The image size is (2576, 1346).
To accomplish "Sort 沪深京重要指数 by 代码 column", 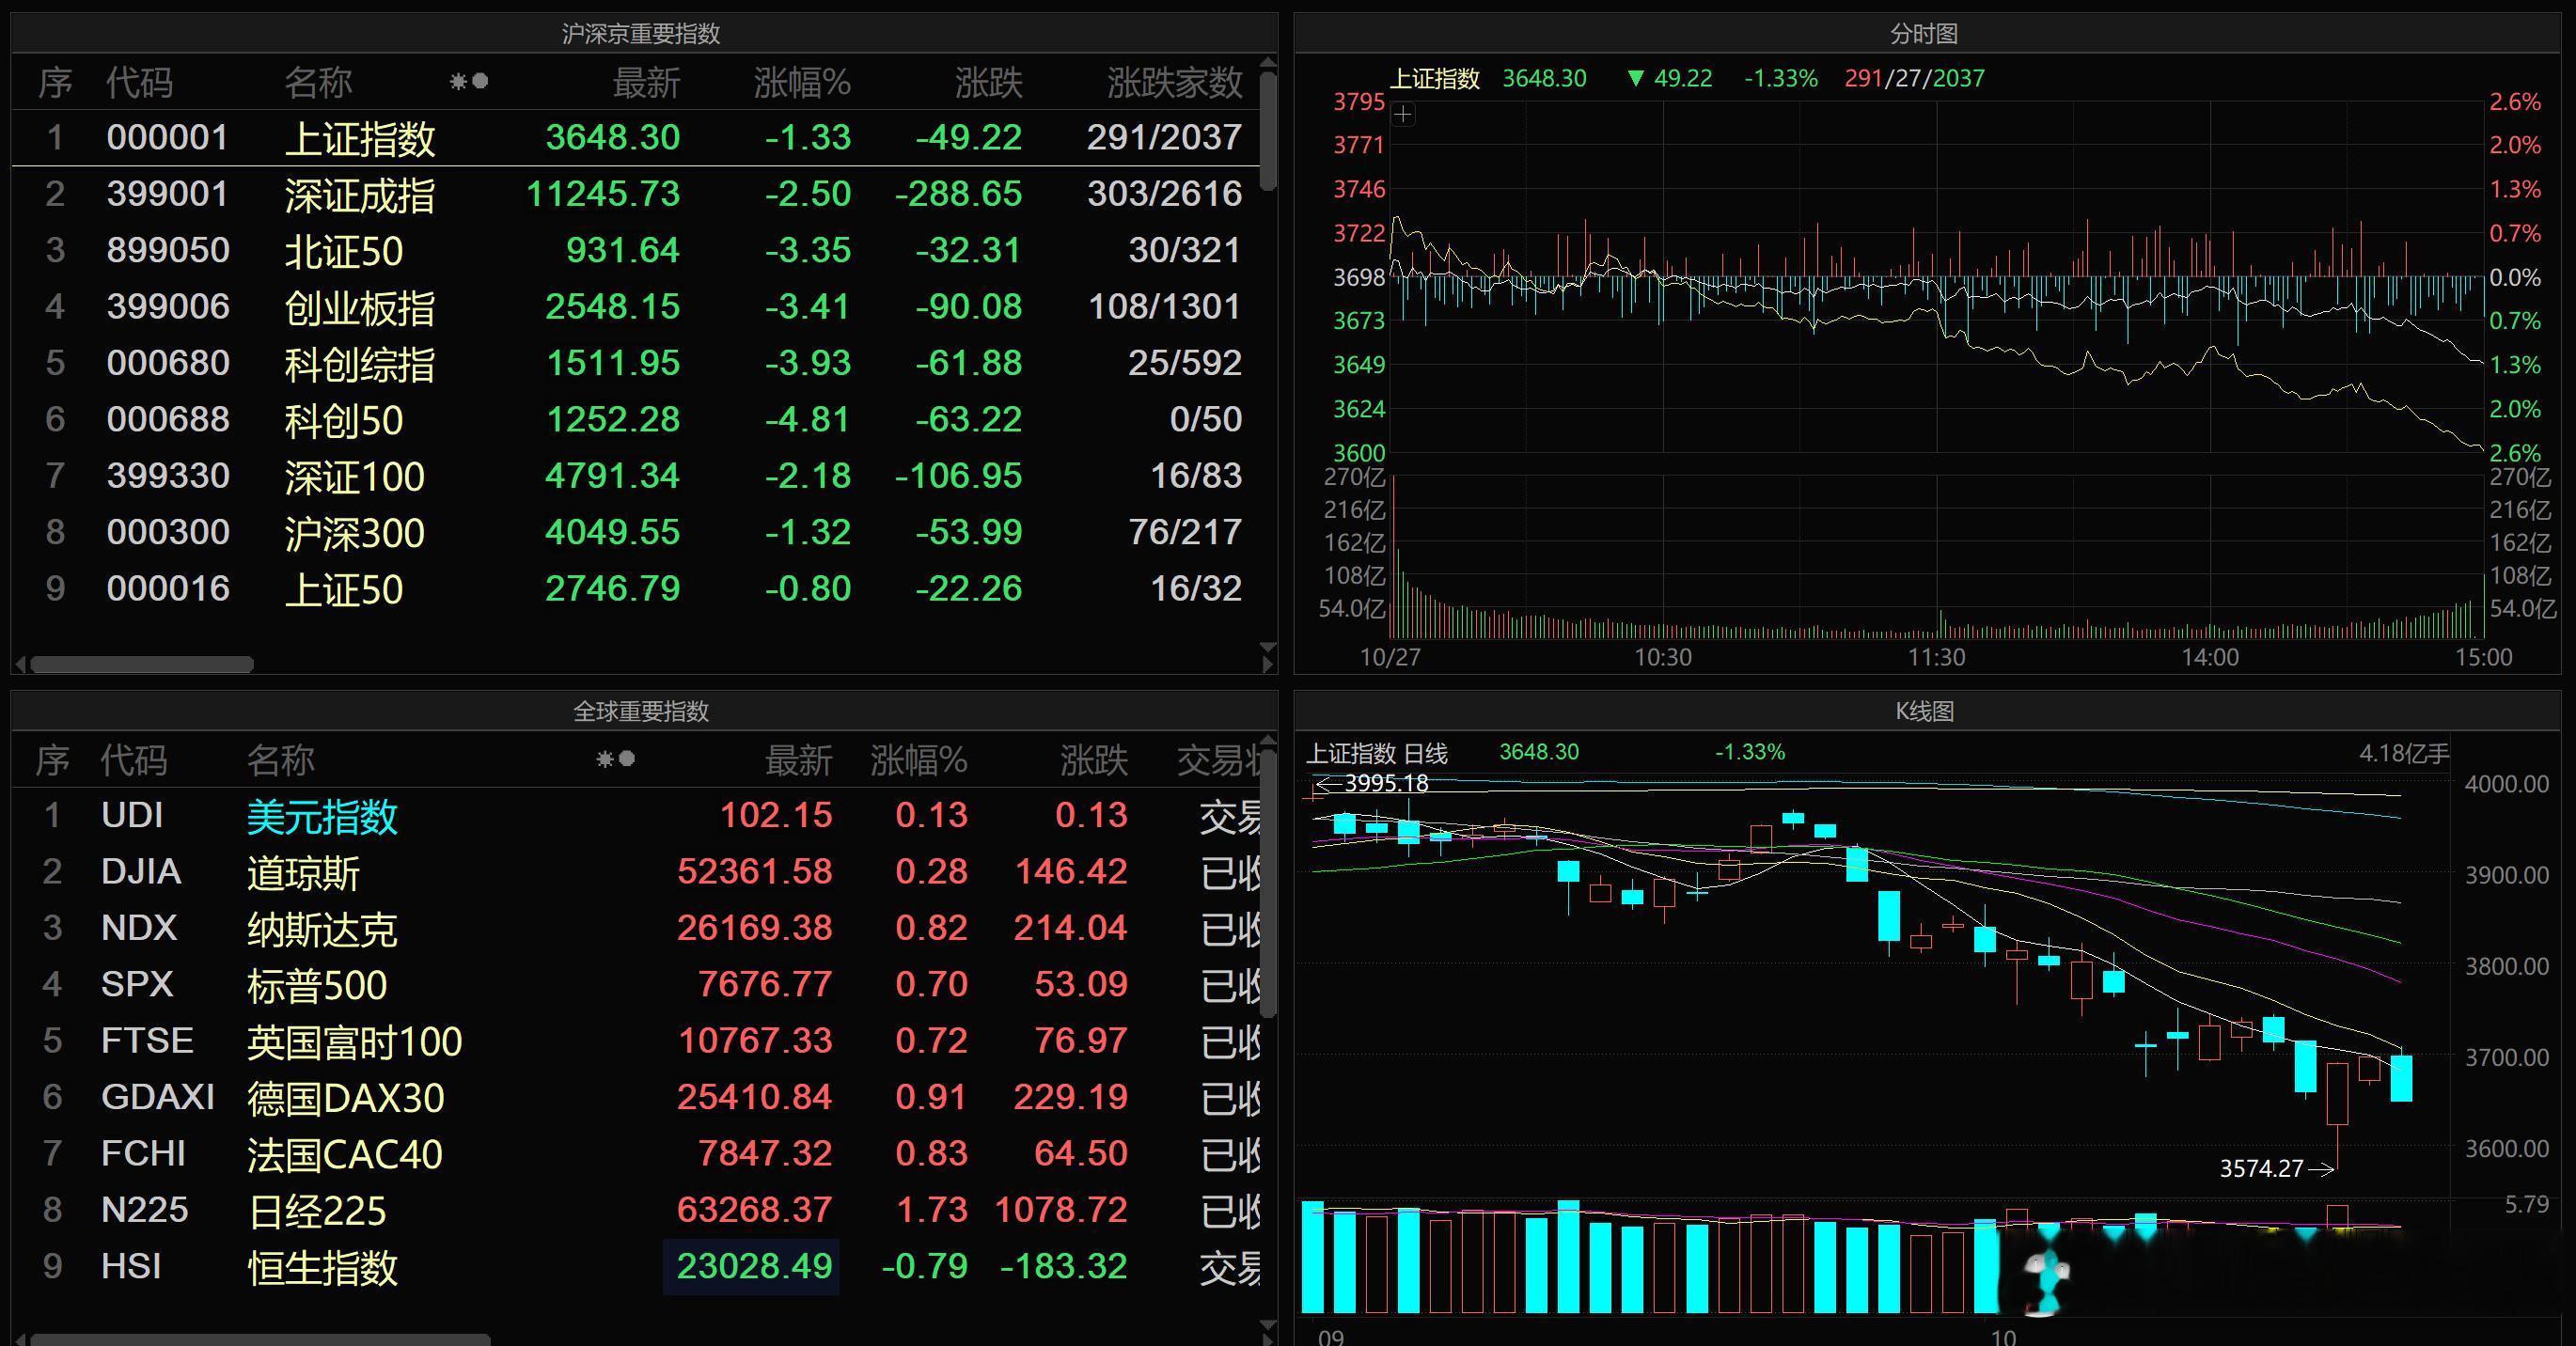I will coord(140,82).
